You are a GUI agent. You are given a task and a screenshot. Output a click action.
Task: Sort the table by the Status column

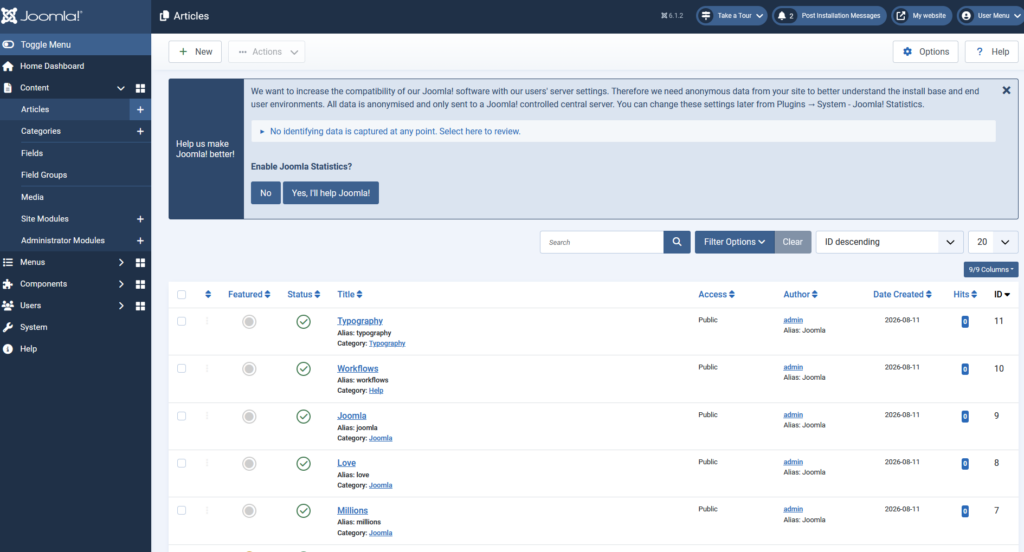click(304, 295)
